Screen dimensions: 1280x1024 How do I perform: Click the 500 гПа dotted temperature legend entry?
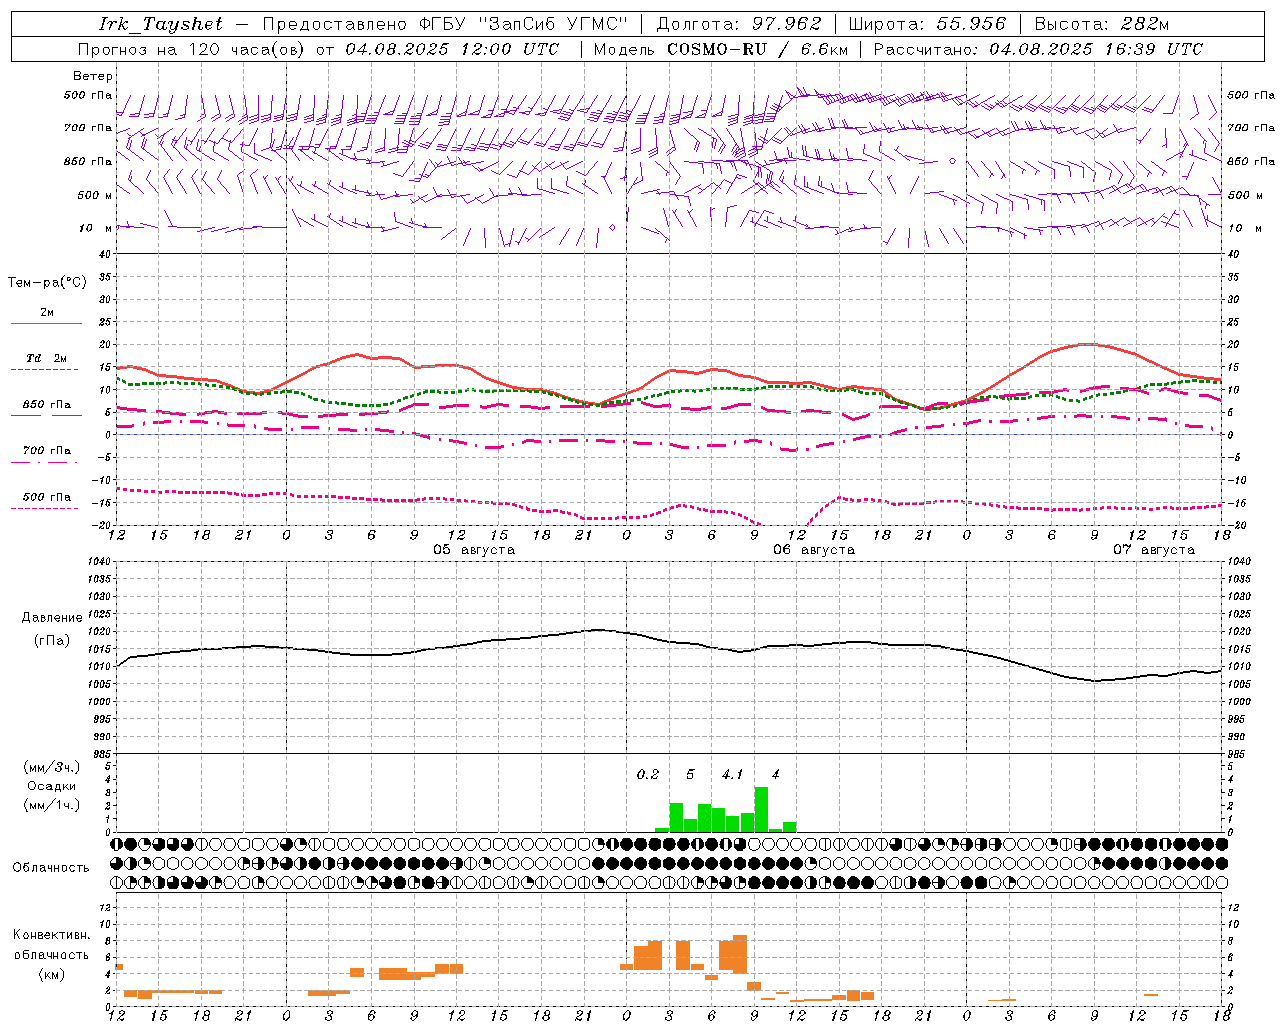(x=46, y=497)
